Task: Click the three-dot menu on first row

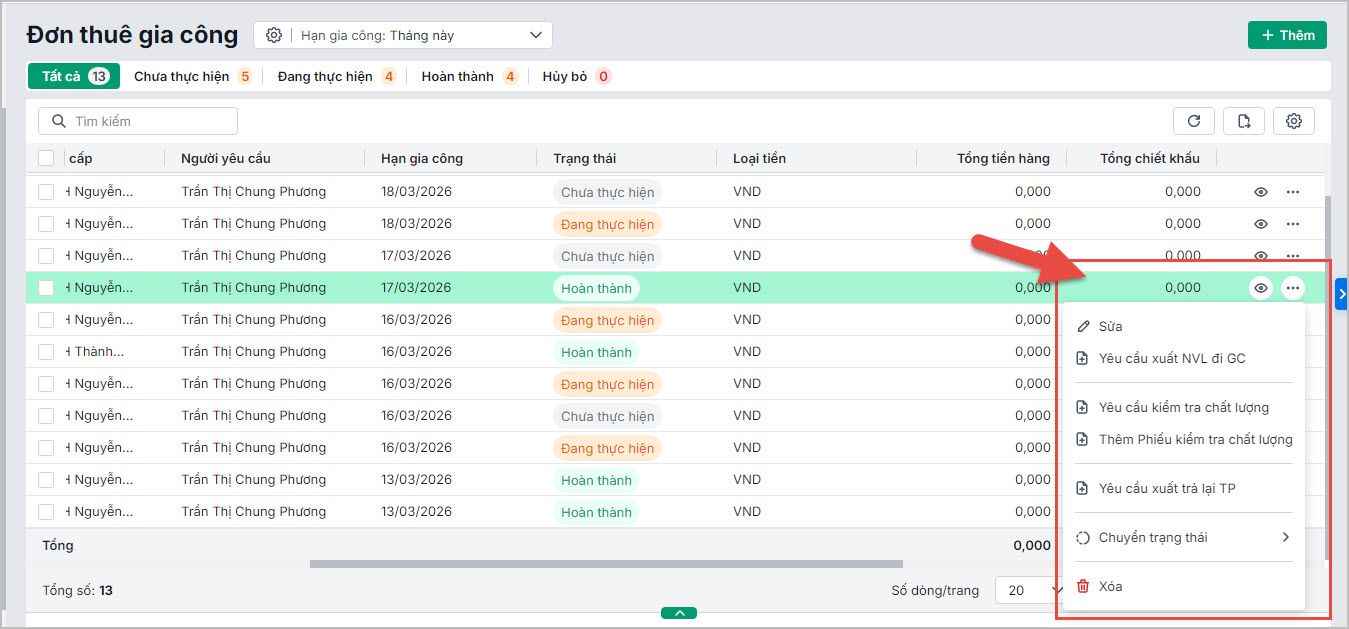Action: [1293, 192]
